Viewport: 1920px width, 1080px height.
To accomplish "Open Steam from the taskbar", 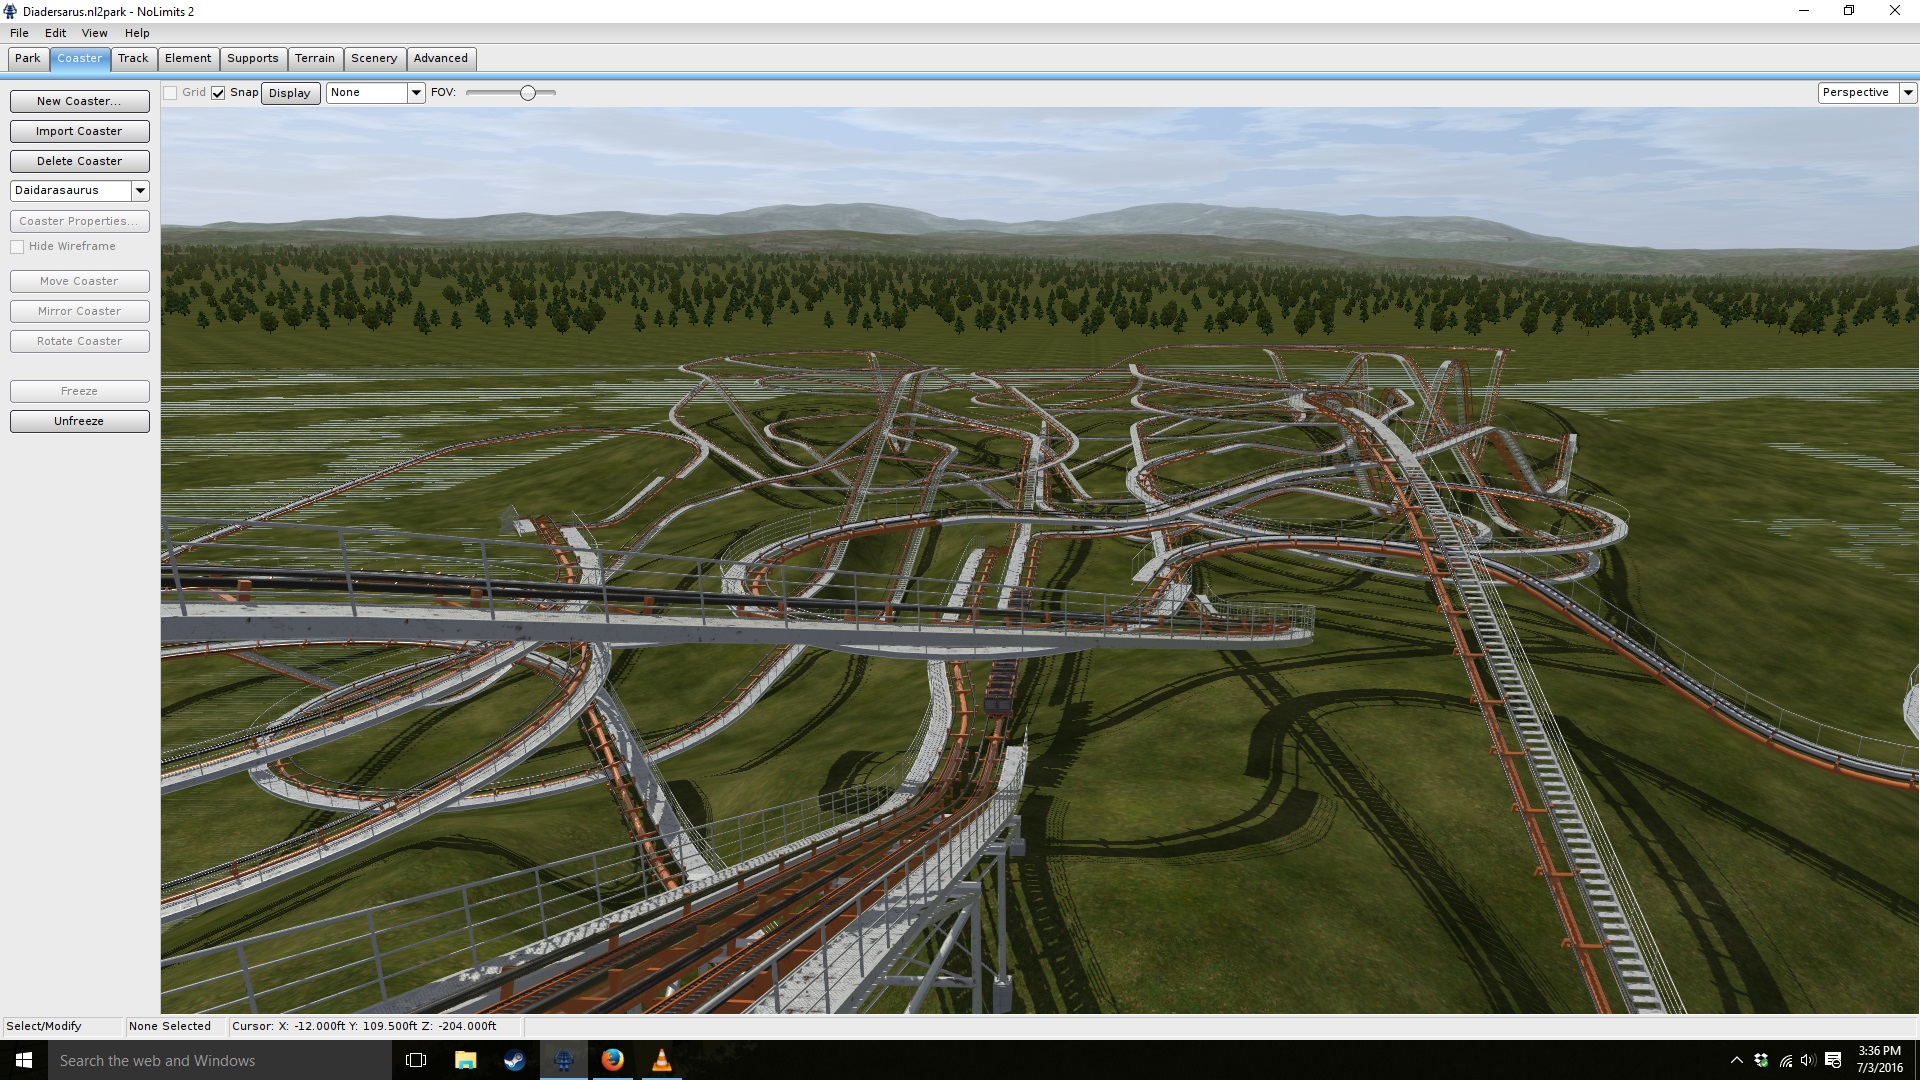I will (x=515, y=1060).
